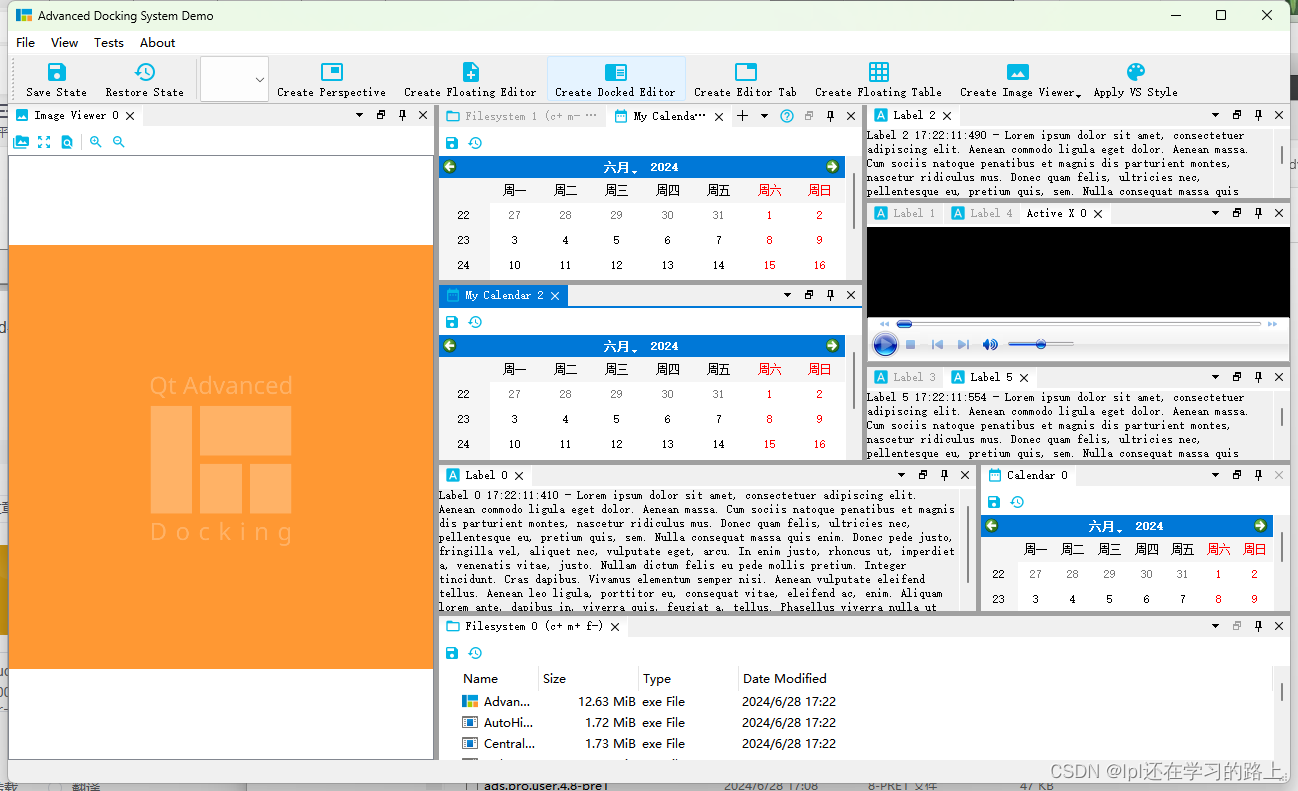
Task: Open the dropdown menu on Label 2 panel
Action: [1214, 115]
